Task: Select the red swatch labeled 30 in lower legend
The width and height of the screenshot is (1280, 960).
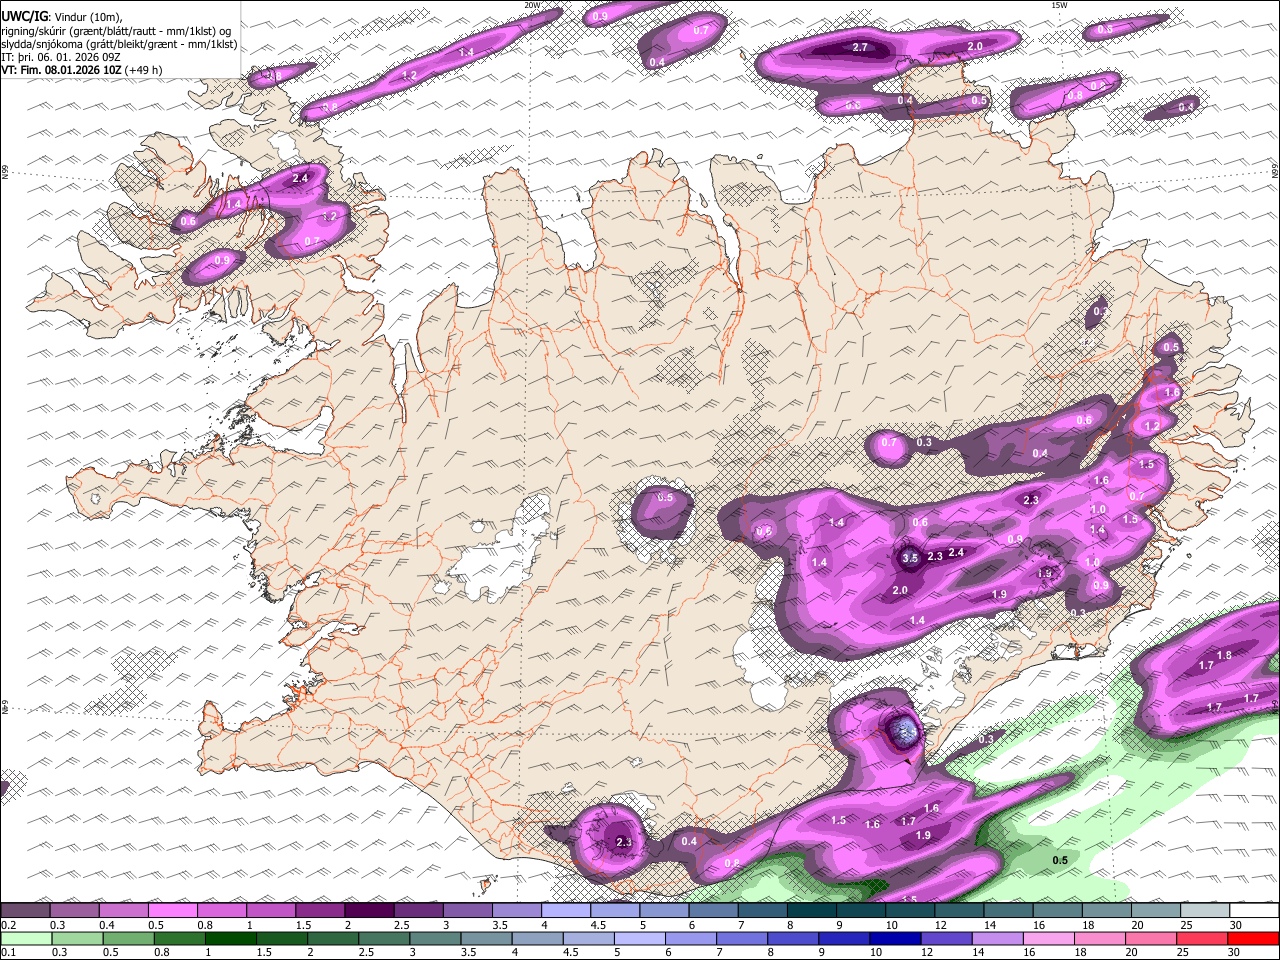Action: click(x=1254, y=938)
